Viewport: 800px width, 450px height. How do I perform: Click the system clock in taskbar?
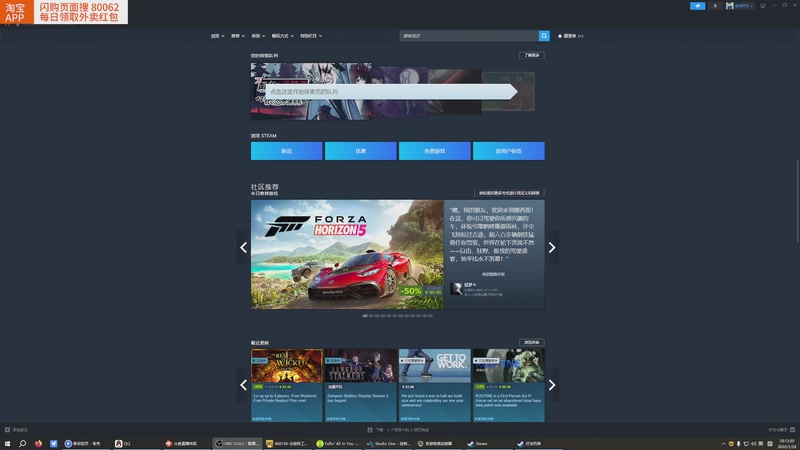tap(787, 443)
